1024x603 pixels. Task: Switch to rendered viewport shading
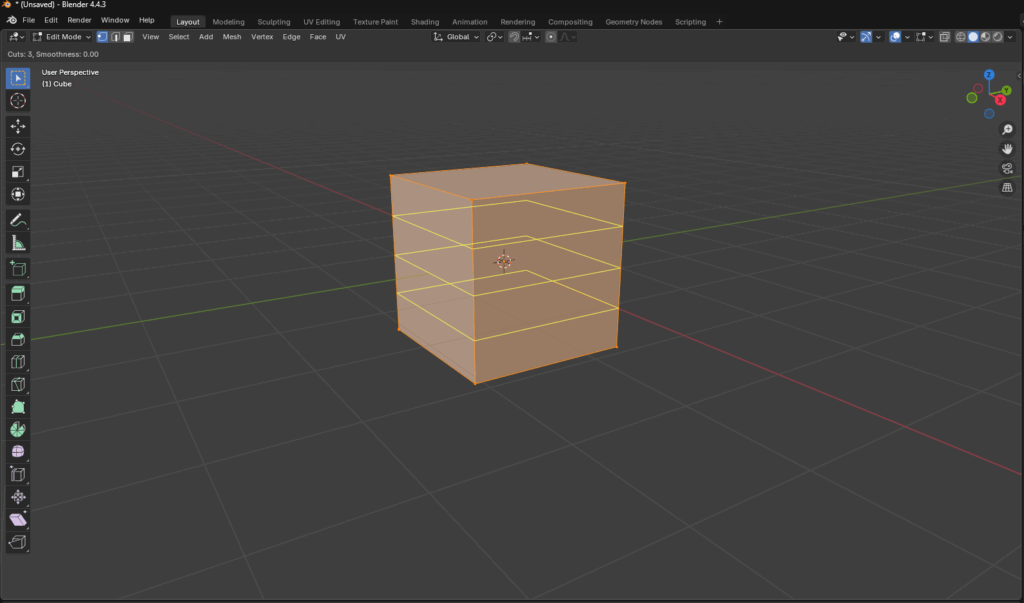click(x=998, y=37)
